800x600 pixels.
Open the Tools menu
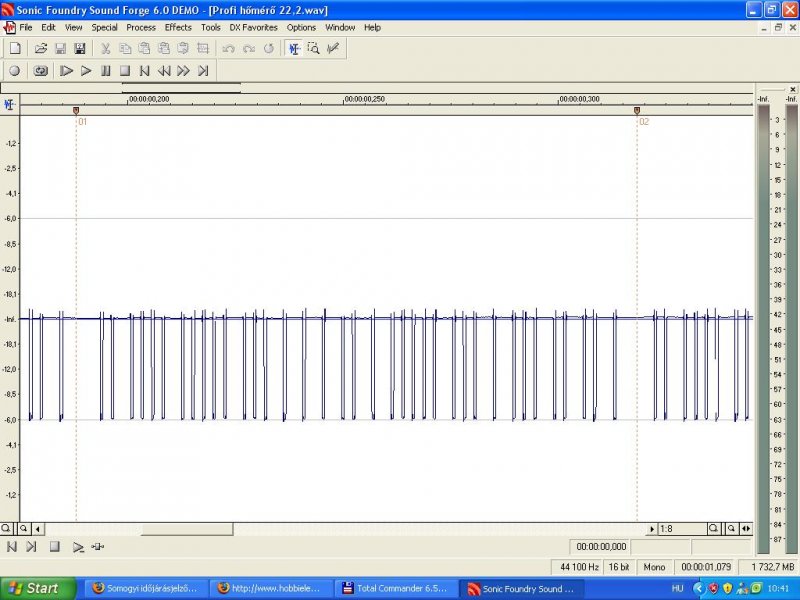click(211, 28)
